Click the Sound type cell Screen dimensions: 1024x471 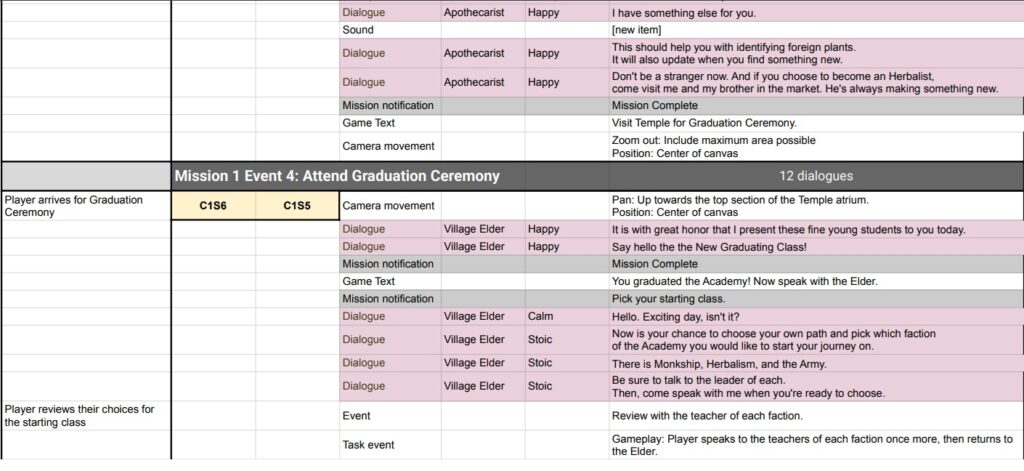(389, 30)
